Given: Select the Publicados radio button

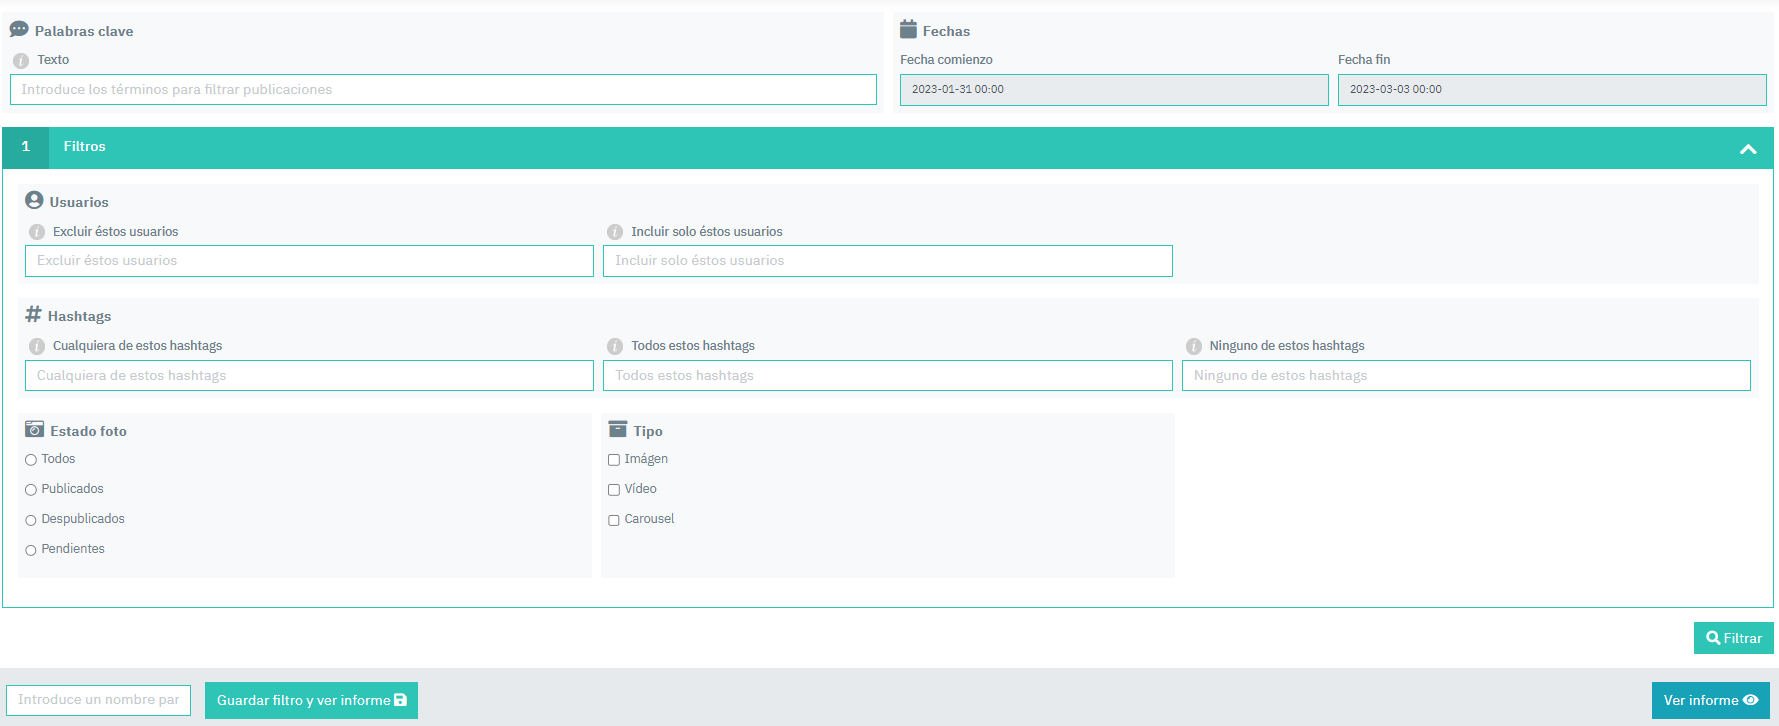Looking at the screenshot, I should [31, 490].
